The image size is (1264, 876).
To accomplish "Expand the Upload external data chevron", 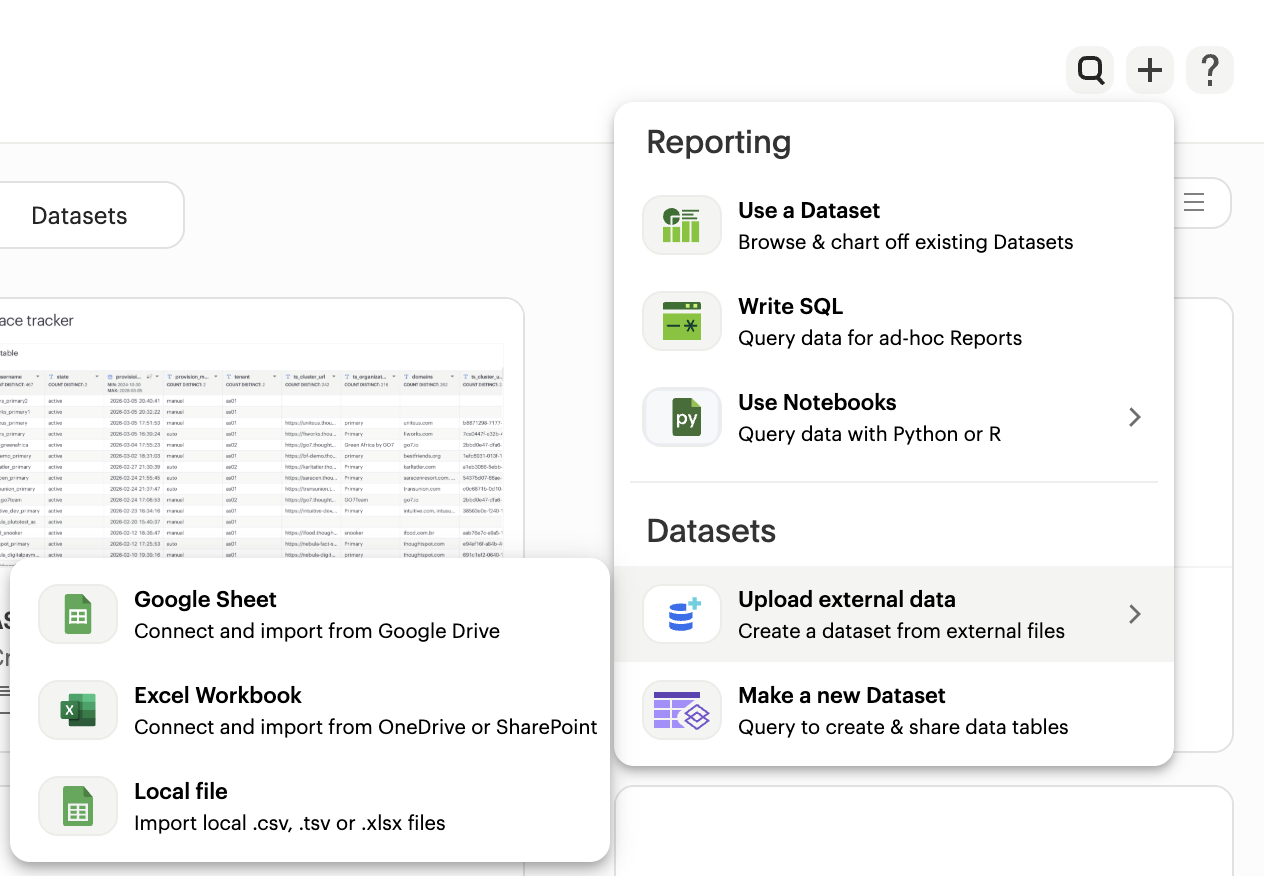I will click(x=1135, y=614).
